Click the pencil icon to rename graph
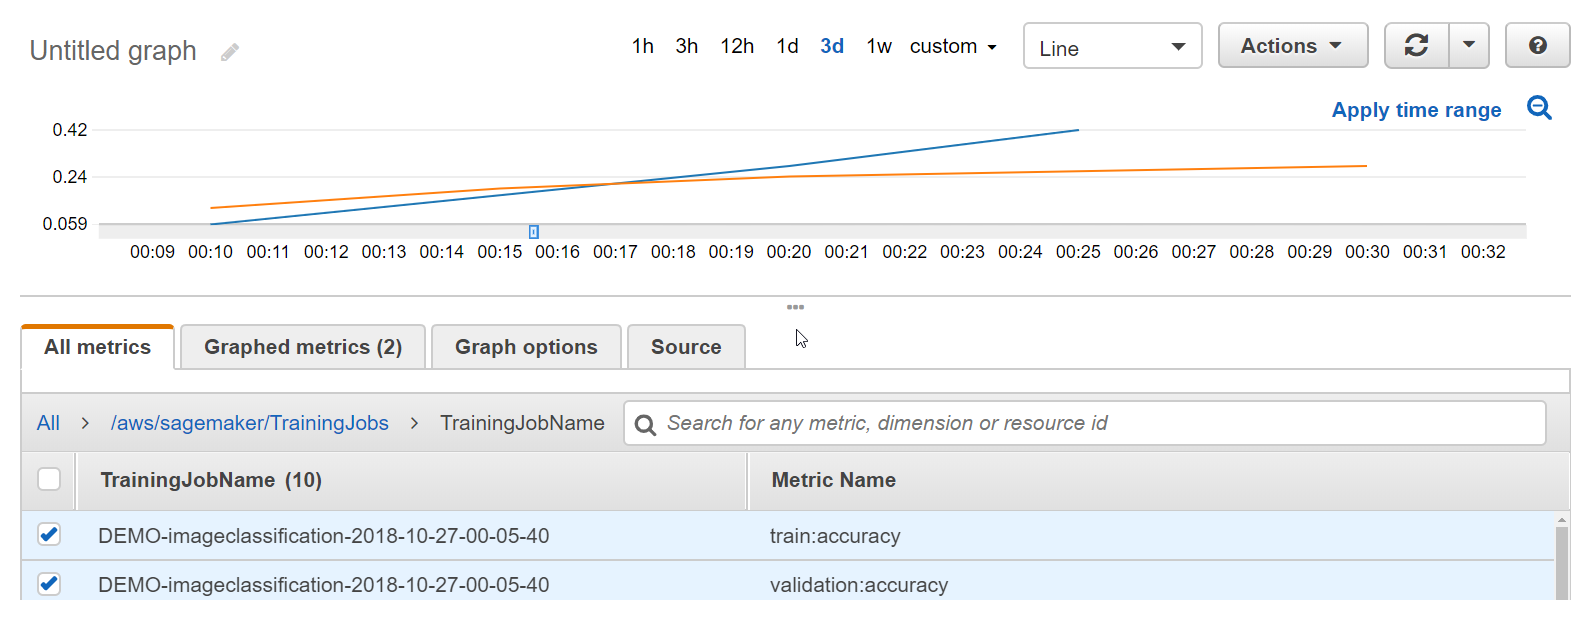1591x628 pixels. tap(230, 52)
